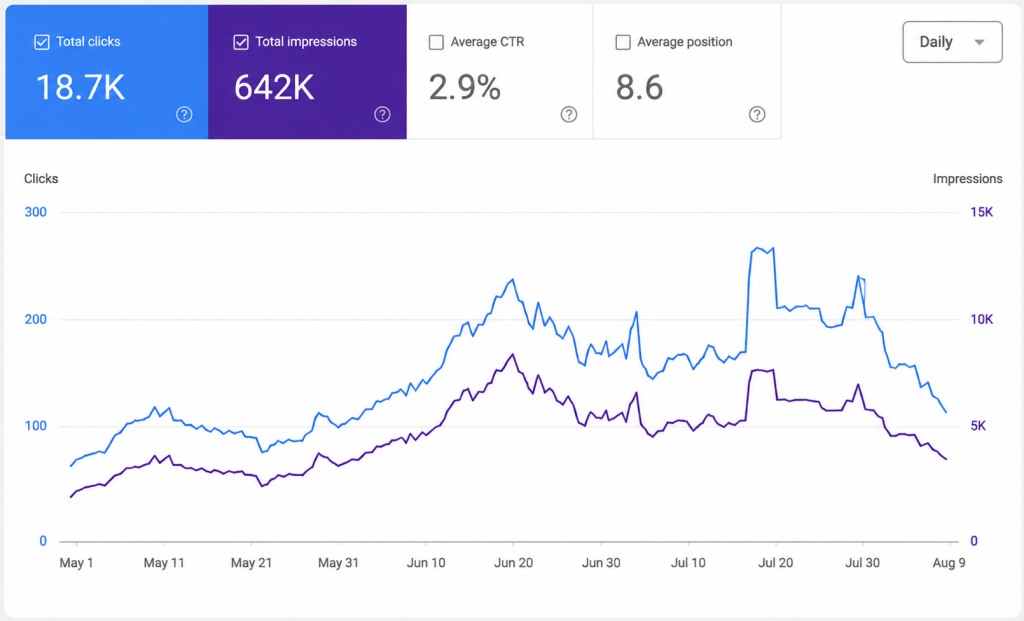Open the Daily interval dropdown

click(952, 42)
